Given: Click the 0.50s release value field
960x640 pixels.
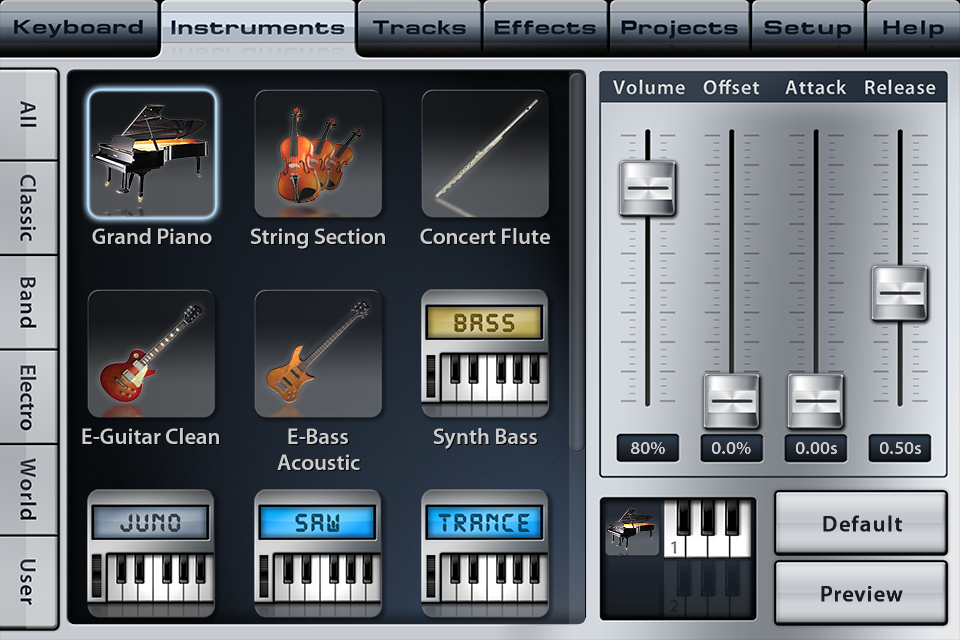Looking at the screenshot, I should click(x=899, y=448).
